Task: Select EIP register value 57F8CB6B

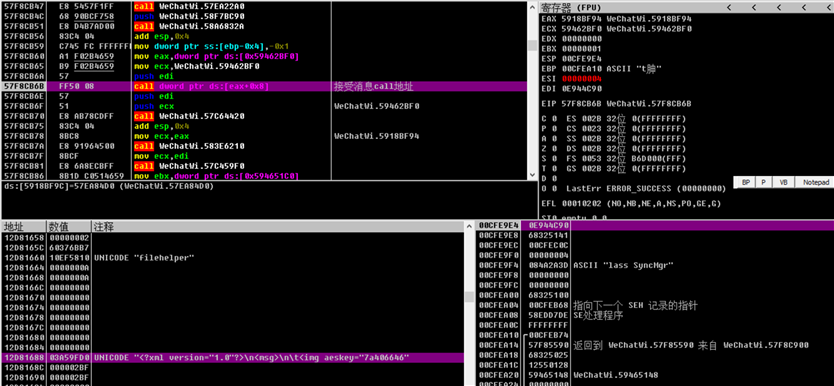Action: (x=581, y=103)
